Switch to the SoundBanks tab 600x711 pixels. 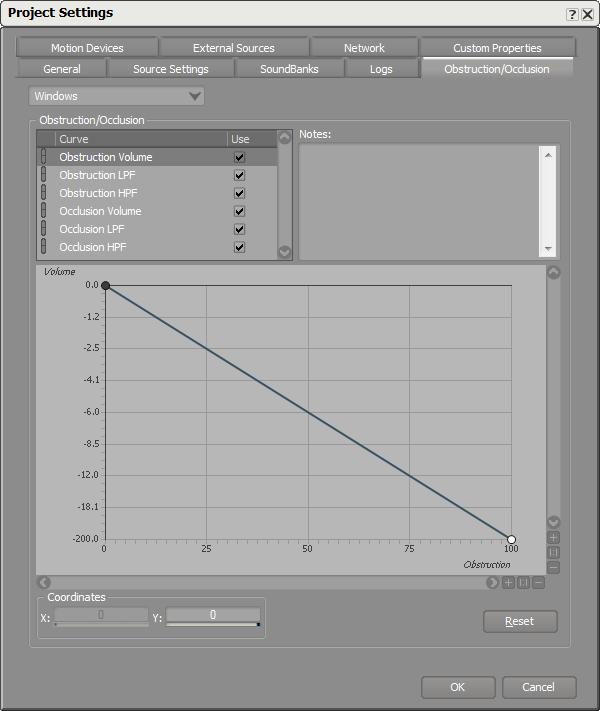point(289,69)
